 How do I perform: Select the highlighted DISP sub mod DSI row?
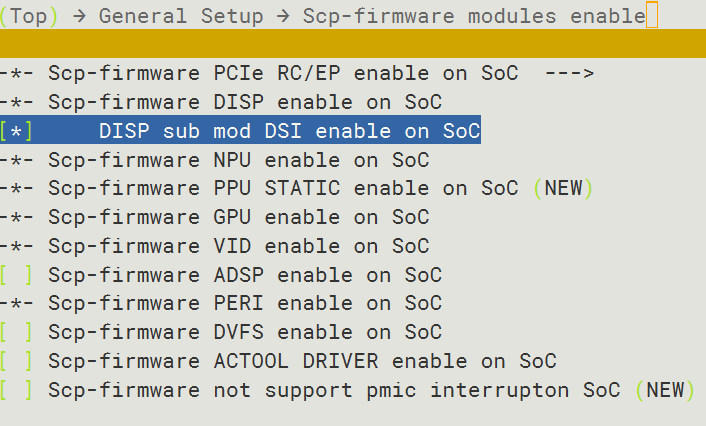[240, 130]
